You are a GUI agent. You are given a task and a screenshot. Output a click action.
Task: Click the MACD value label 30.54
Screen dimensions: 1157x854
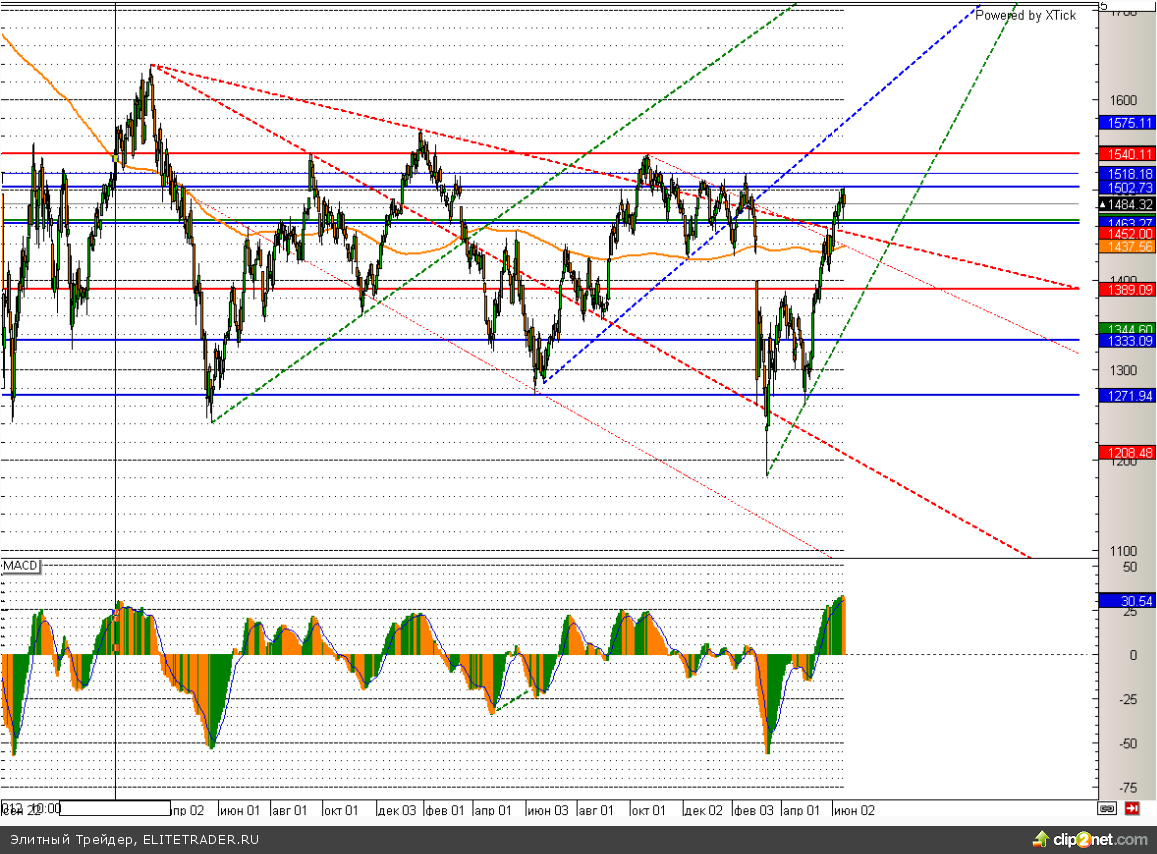point(1127,601)
